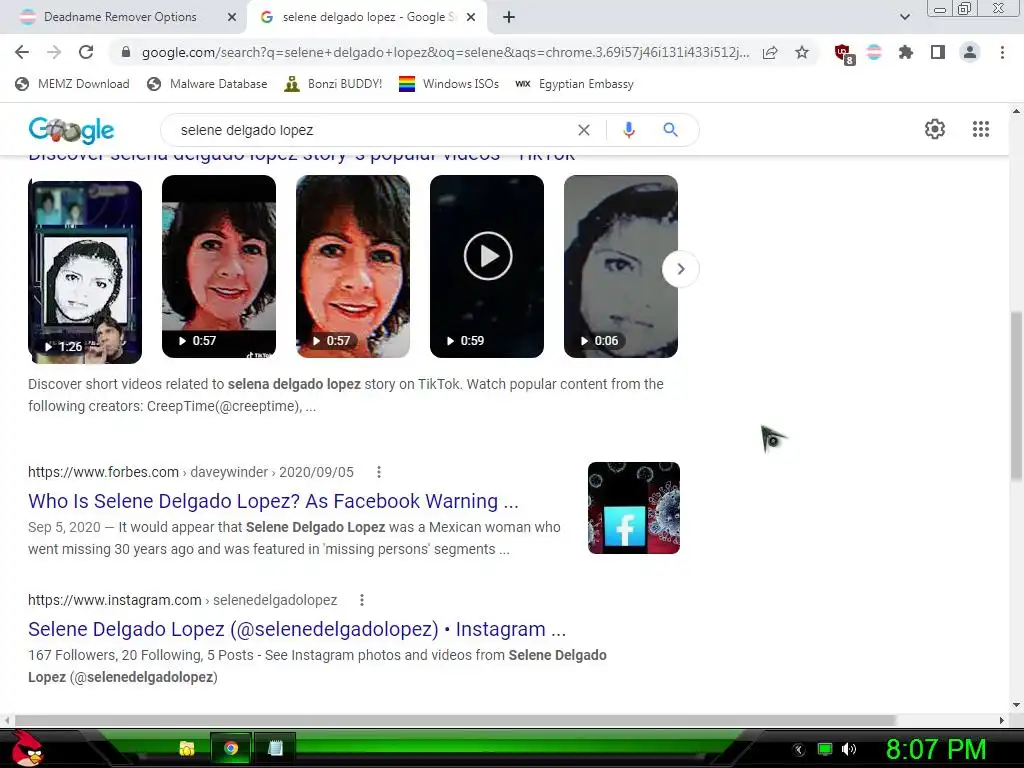
Task: Click the browser forward arrow
Action: point(54,52)
